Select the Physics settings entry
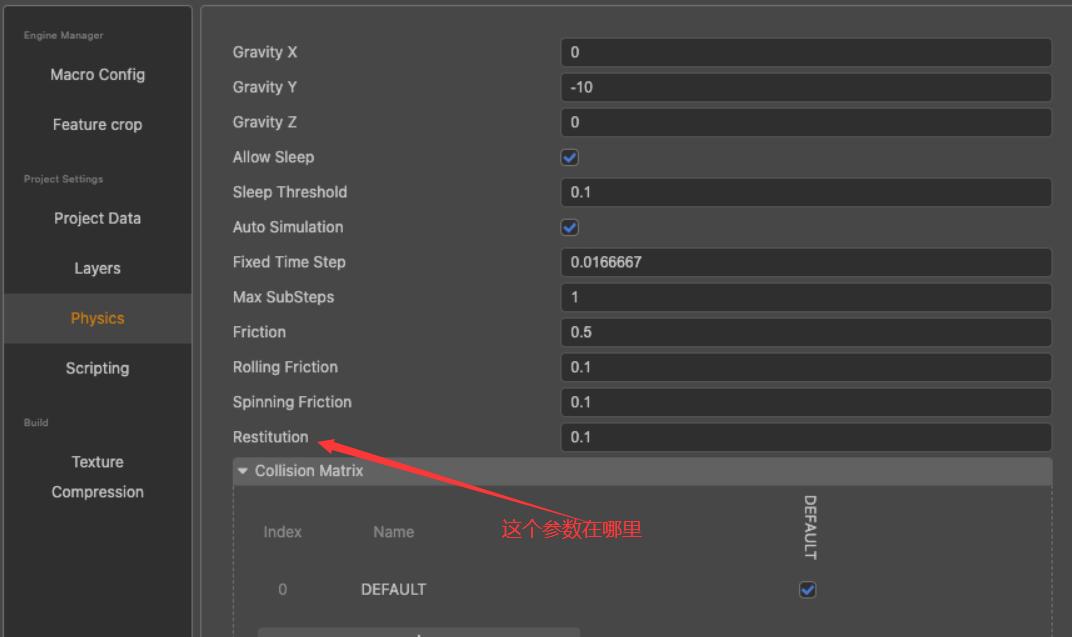 [97, 318]
